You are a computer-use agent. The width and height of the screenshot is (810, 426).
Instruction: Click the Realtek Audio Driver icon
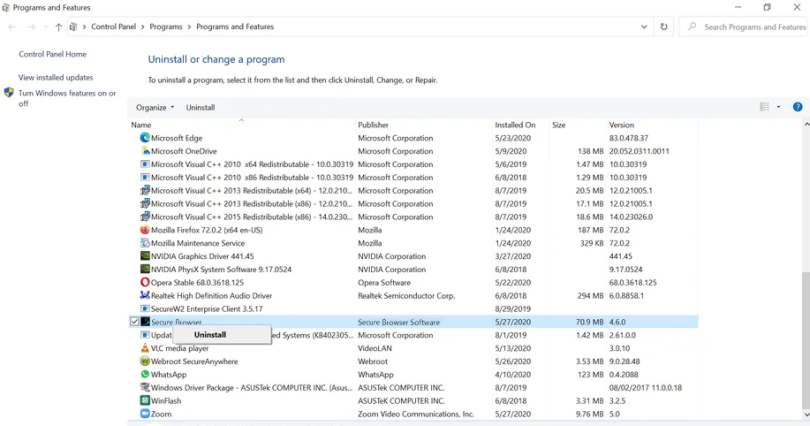tap(145, 295)
